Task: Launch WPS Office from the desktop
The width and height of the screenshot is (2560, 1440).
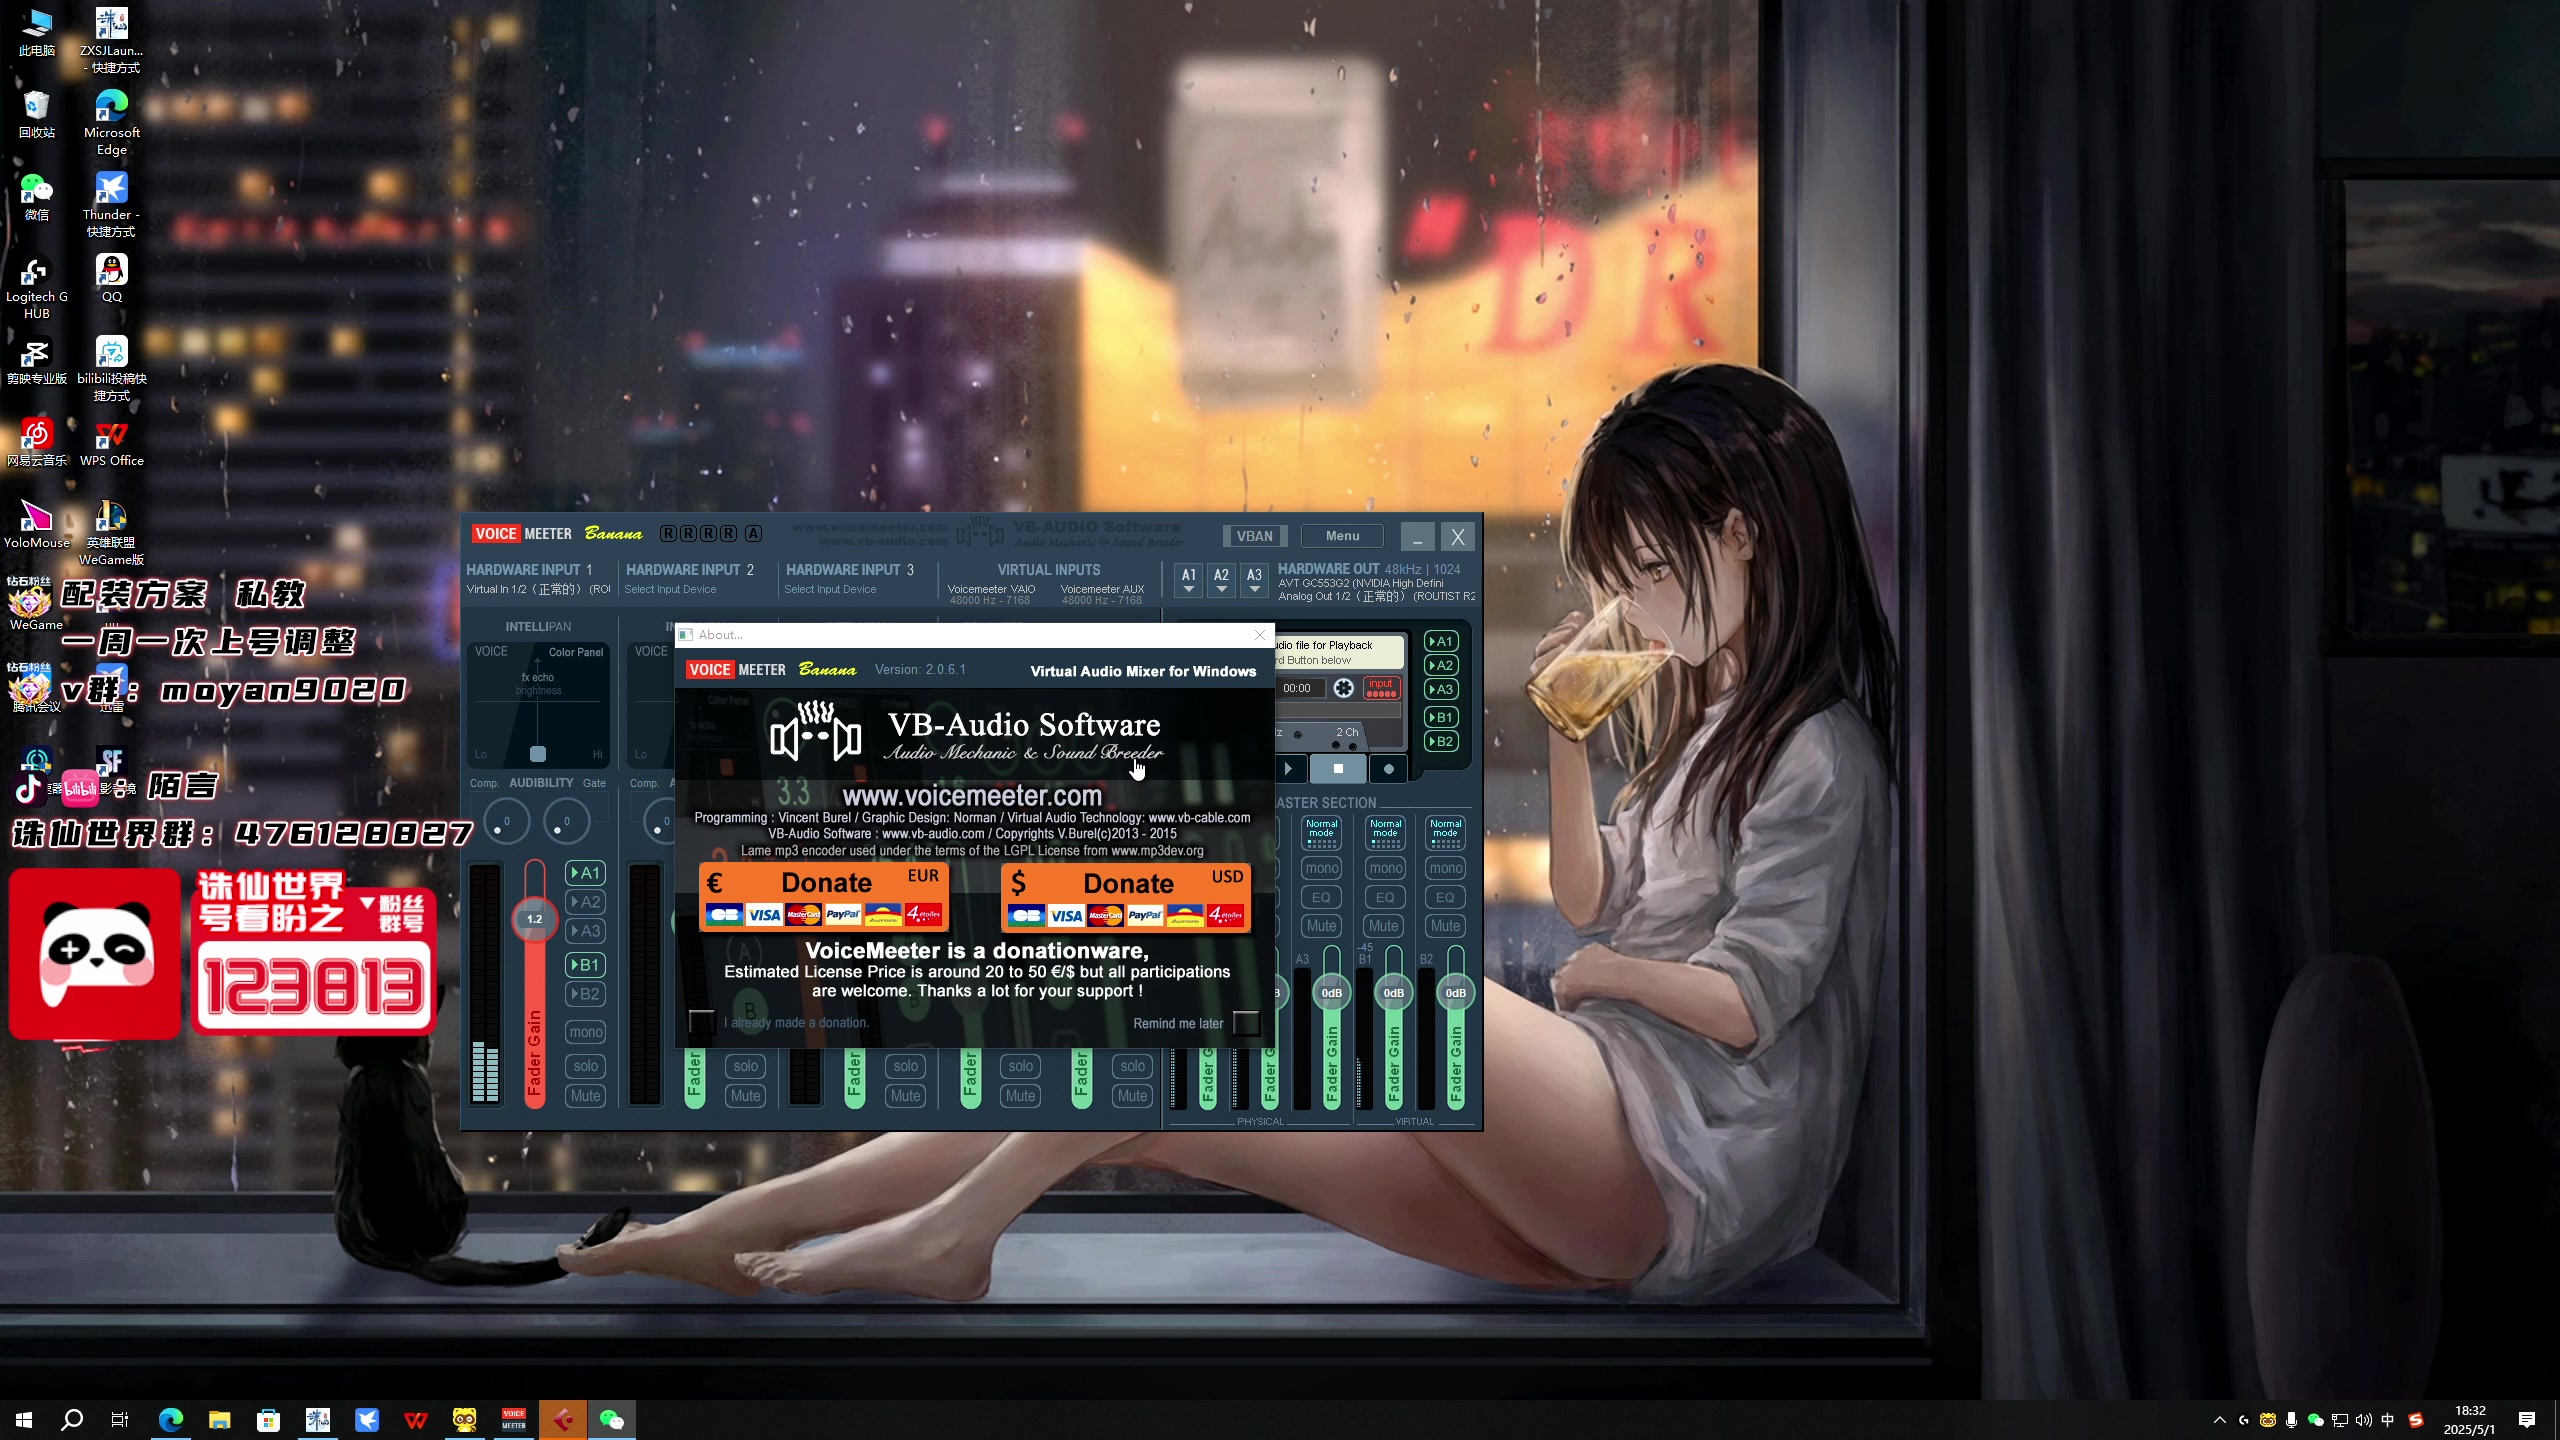Action: click(112, 443)
